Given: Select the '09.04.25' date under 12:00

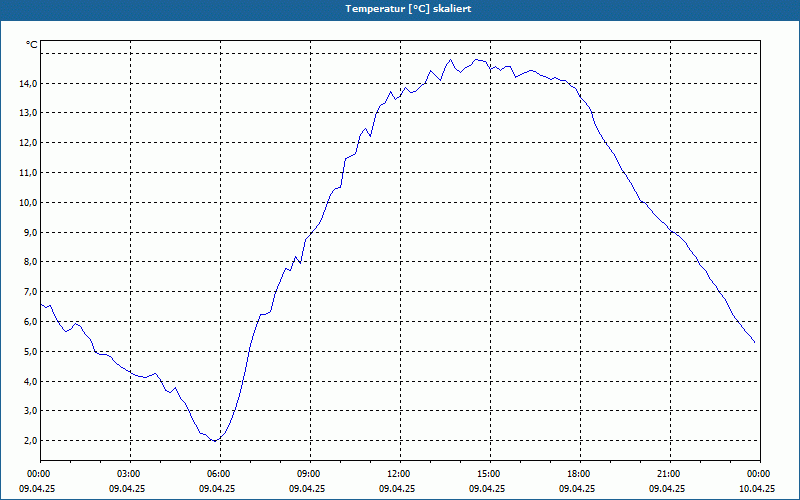Looking at the screenshot, I should (x=397, y=488).
